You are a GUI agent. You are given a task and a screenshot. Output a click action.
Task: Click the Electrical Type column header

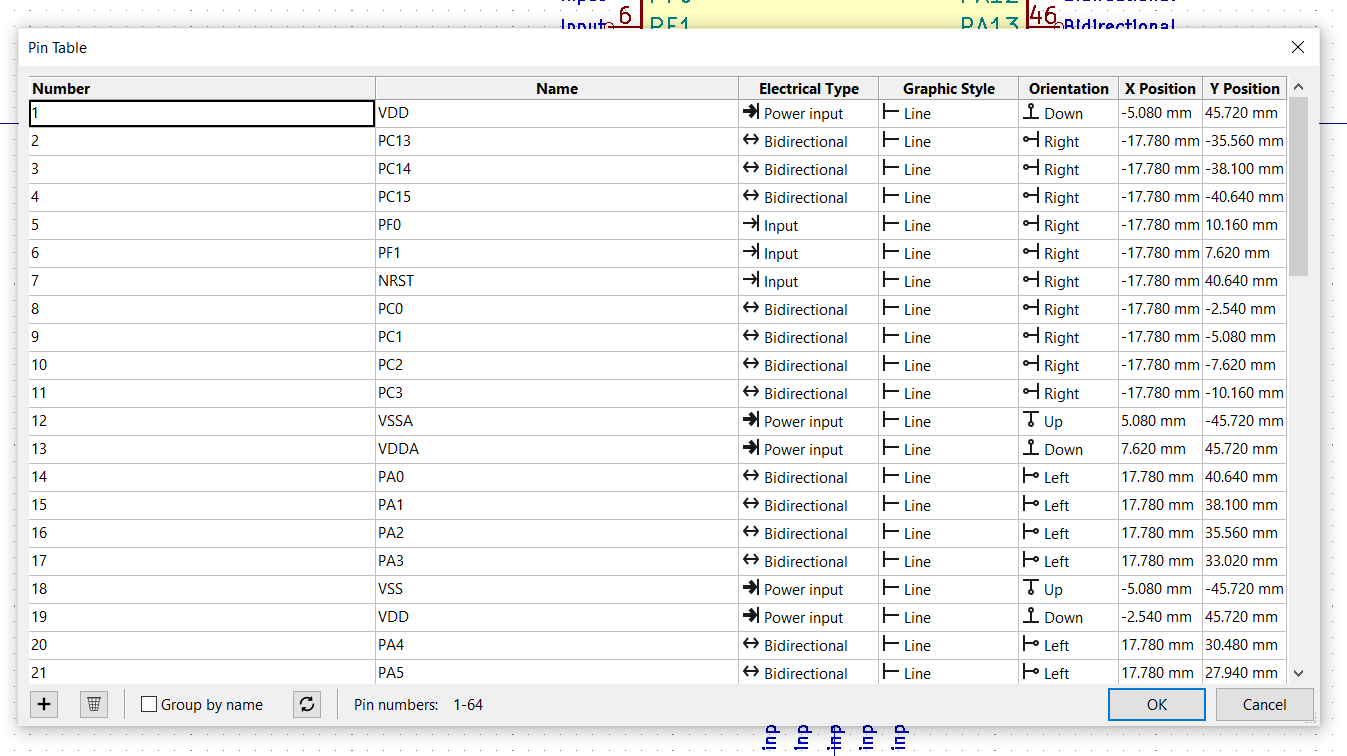click(x=808, y=88)
